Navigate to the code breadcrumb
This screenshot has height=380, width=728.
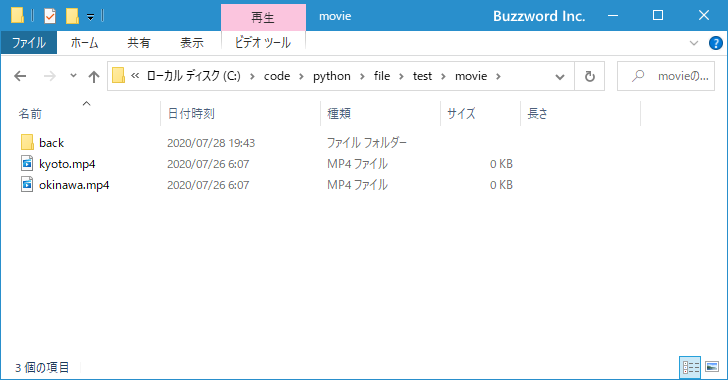coord(277,76)
